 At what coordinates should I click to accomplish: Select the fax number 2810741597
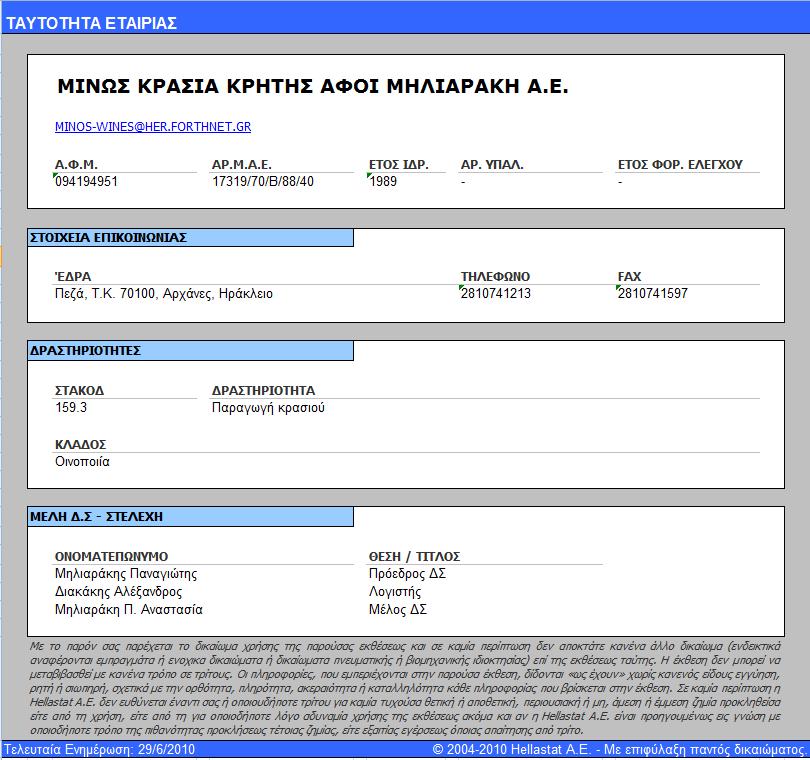tap(652, 293)
